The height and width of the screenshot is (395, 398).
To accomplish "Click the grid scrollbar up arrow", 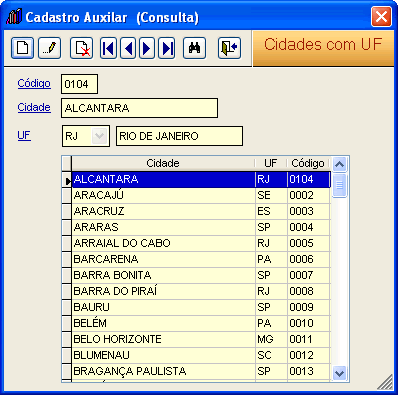I will (339, 164).
